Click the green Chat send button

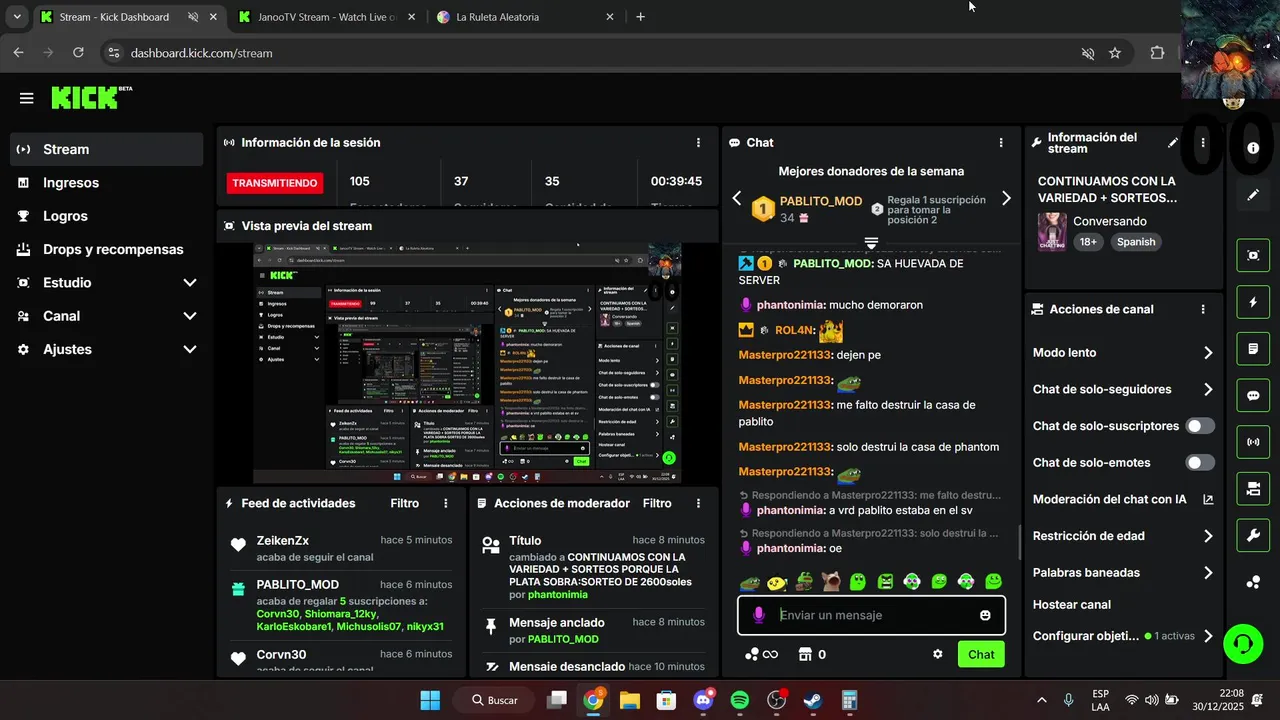981,654
